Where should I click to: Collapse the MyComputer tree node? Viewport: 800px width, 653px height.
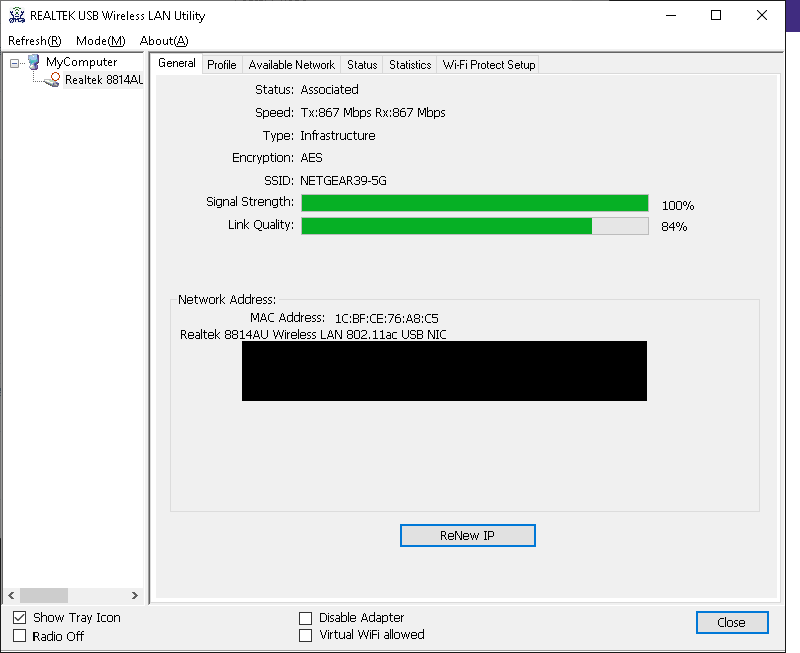(x=14, y=63)
